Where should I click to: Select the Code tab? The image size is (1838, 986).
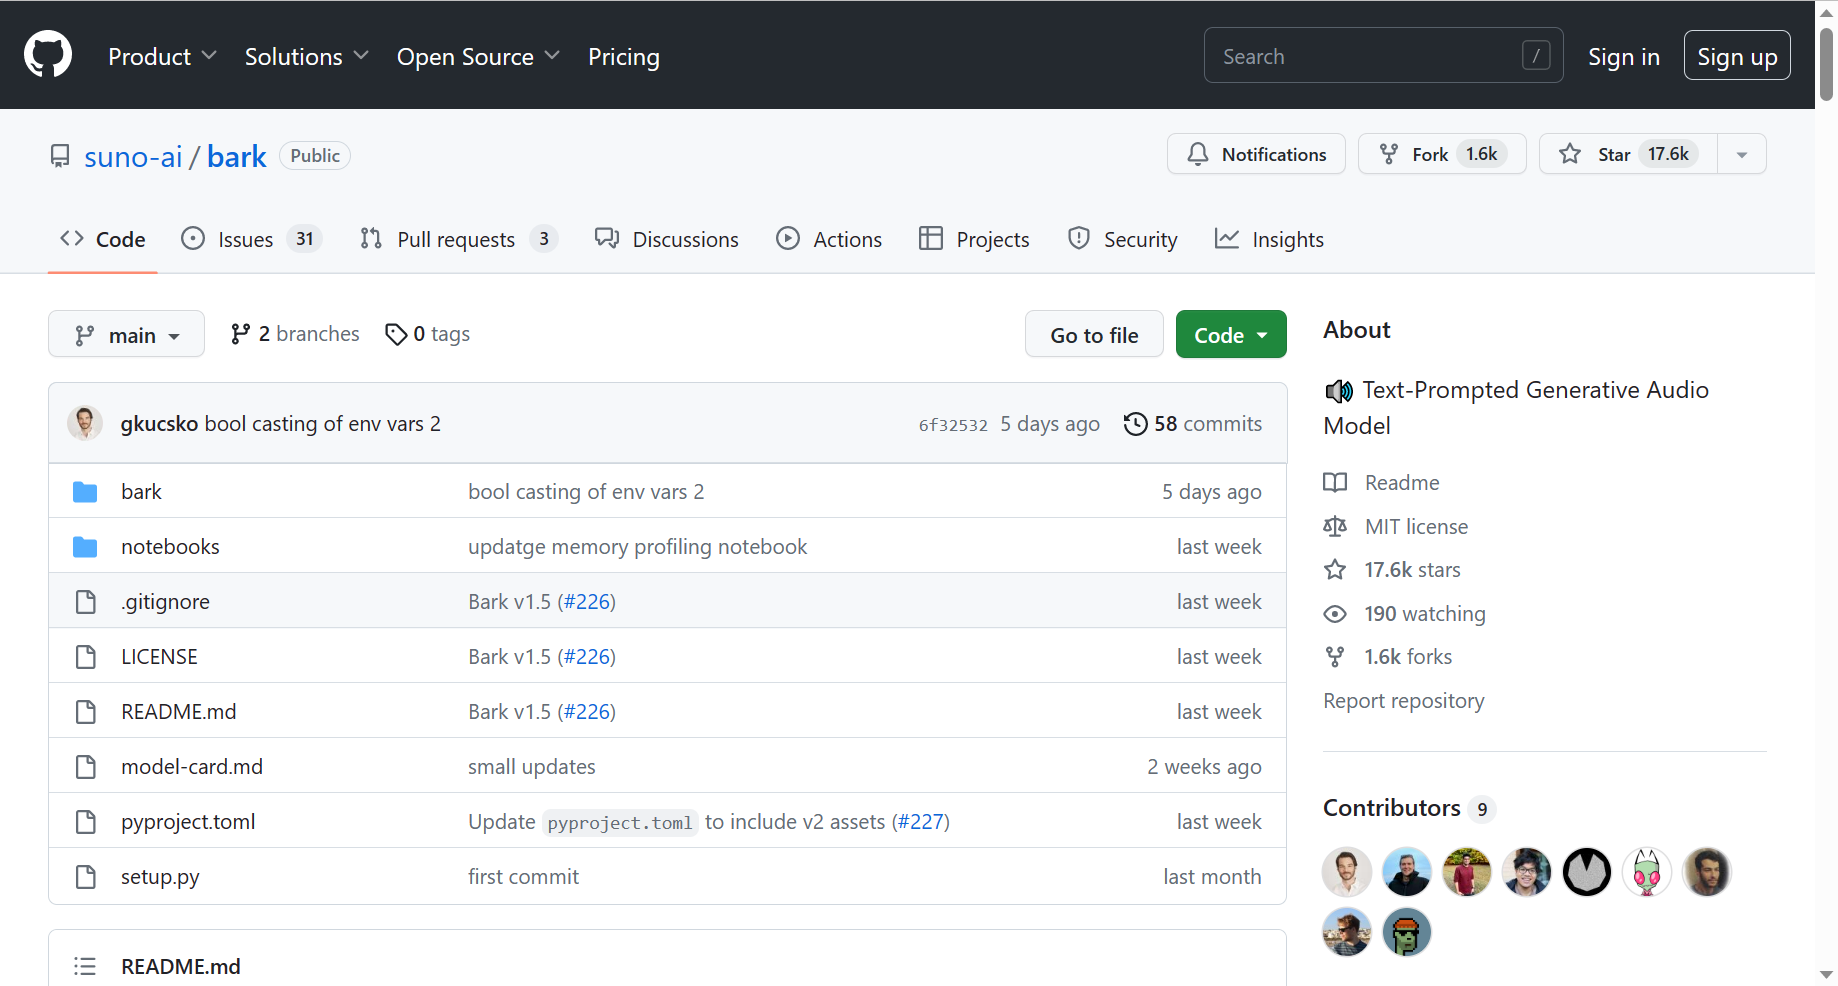103,239
